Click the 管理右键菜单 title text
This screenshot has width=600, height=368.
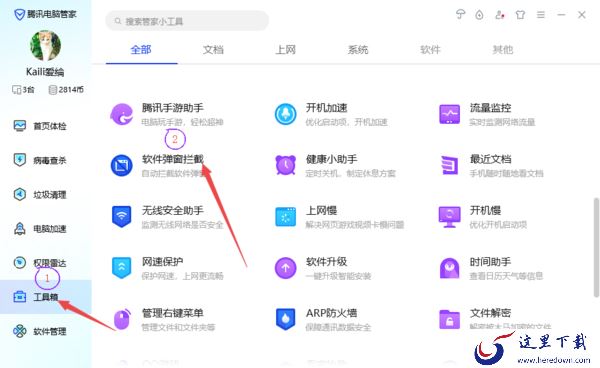point(173,313)
